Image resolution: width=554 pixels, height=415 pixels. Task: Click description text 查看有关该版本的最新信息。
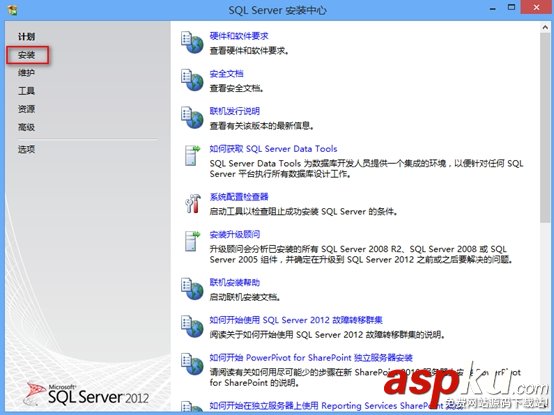point(261,126)
